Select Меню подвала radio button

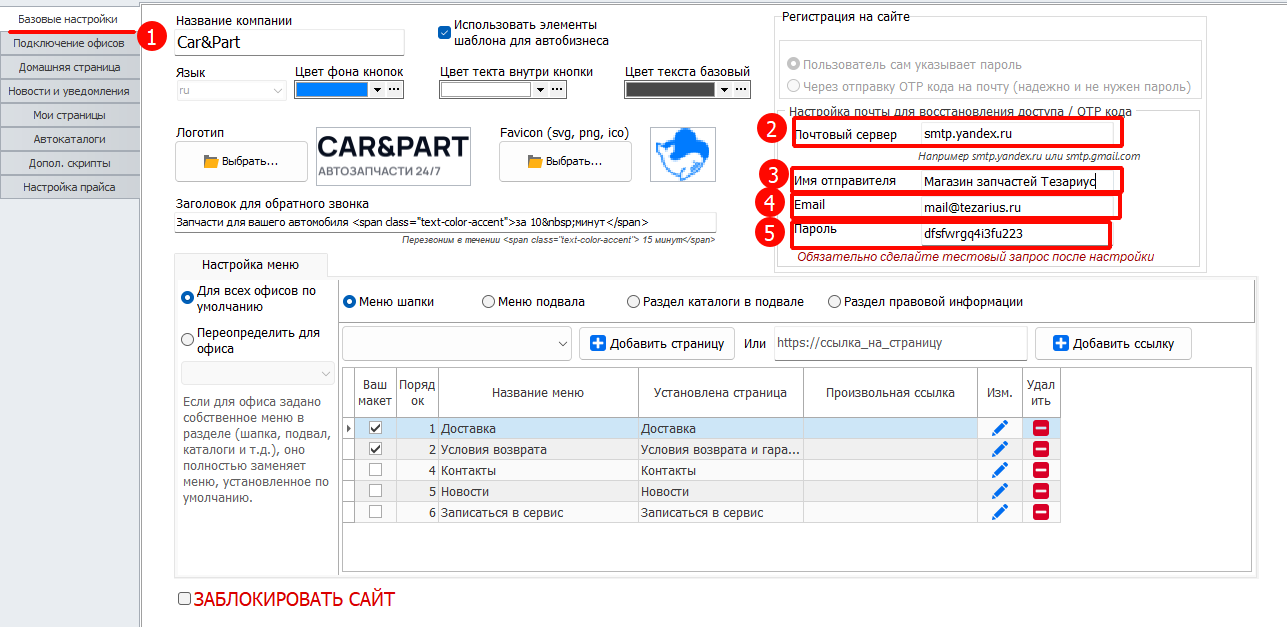coord(488,302)
